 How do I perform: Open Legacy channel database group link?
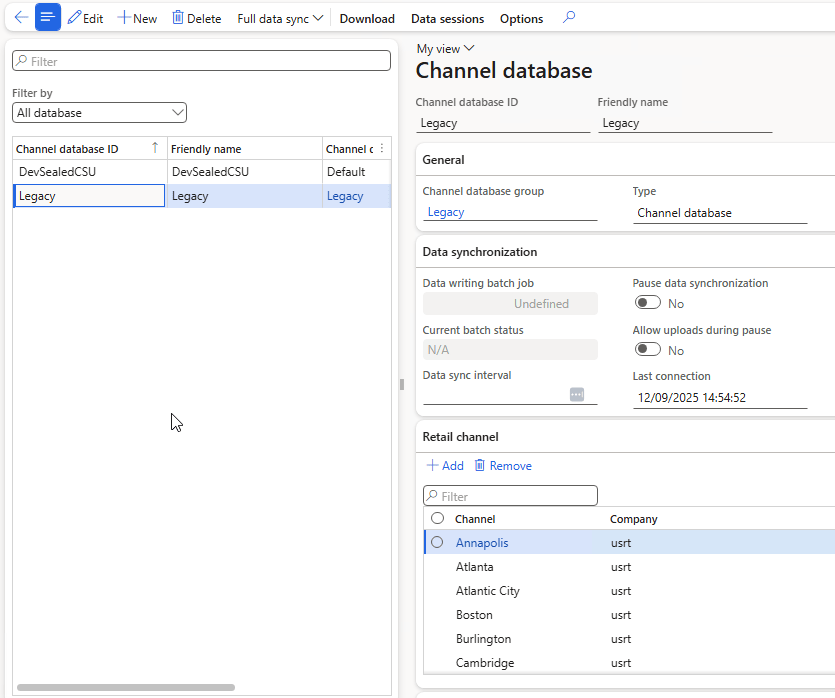click(446, 212)
